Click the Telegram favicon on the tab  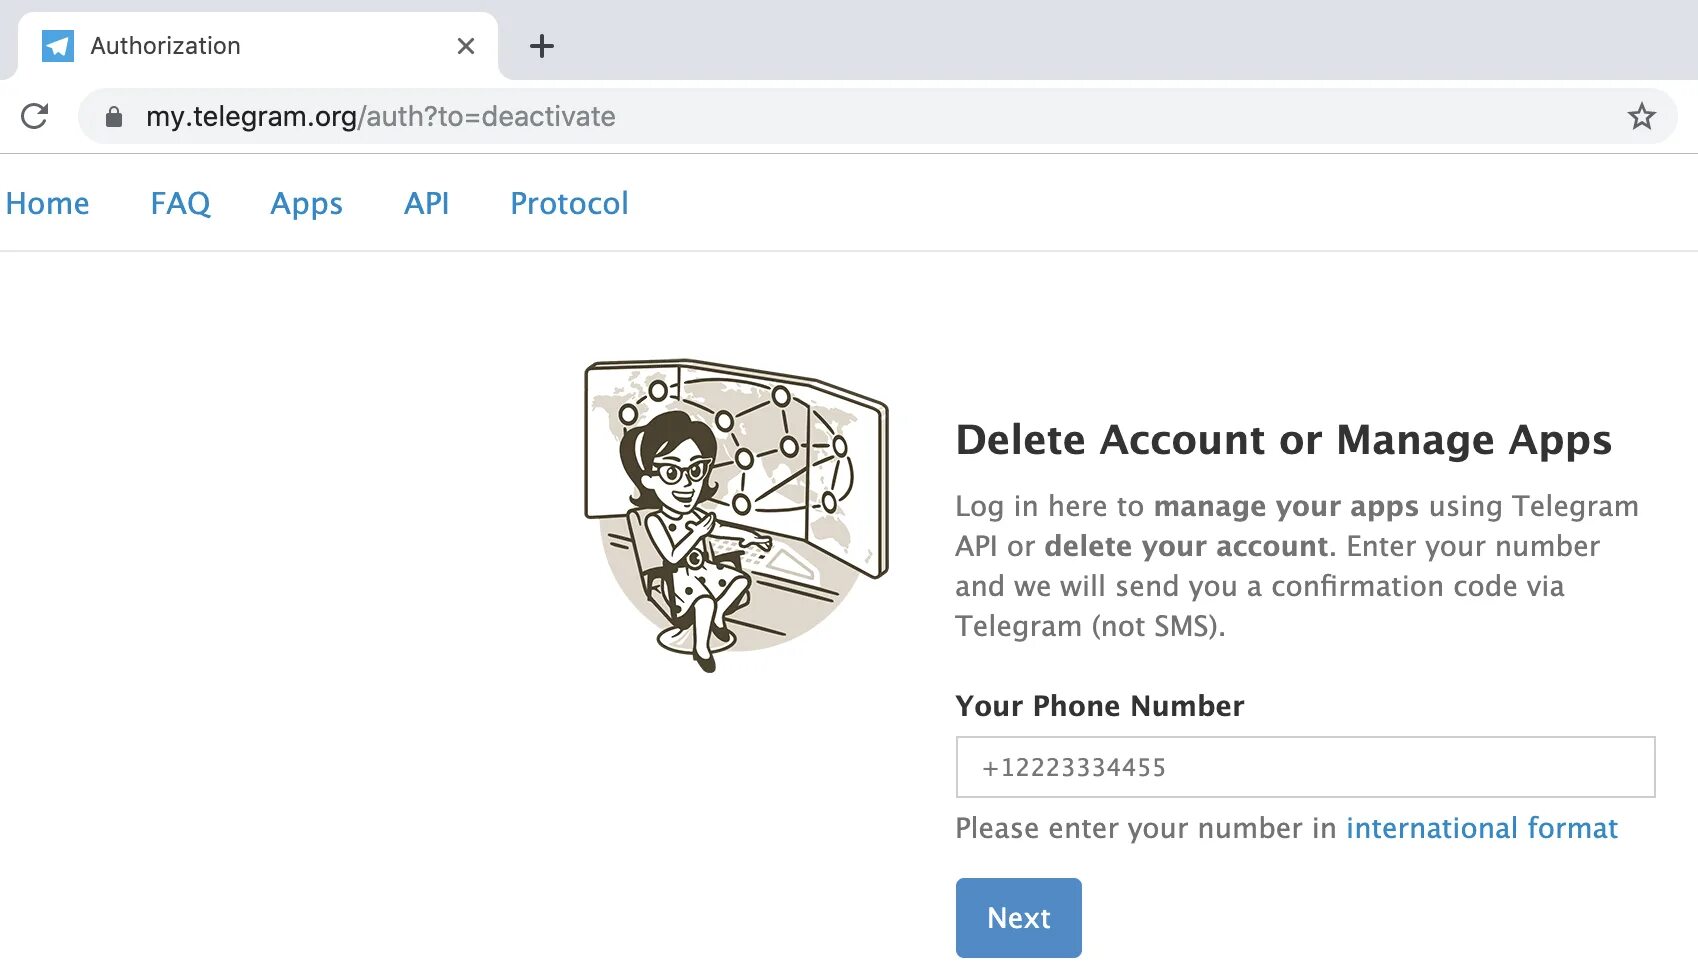[x=58, y=46]
